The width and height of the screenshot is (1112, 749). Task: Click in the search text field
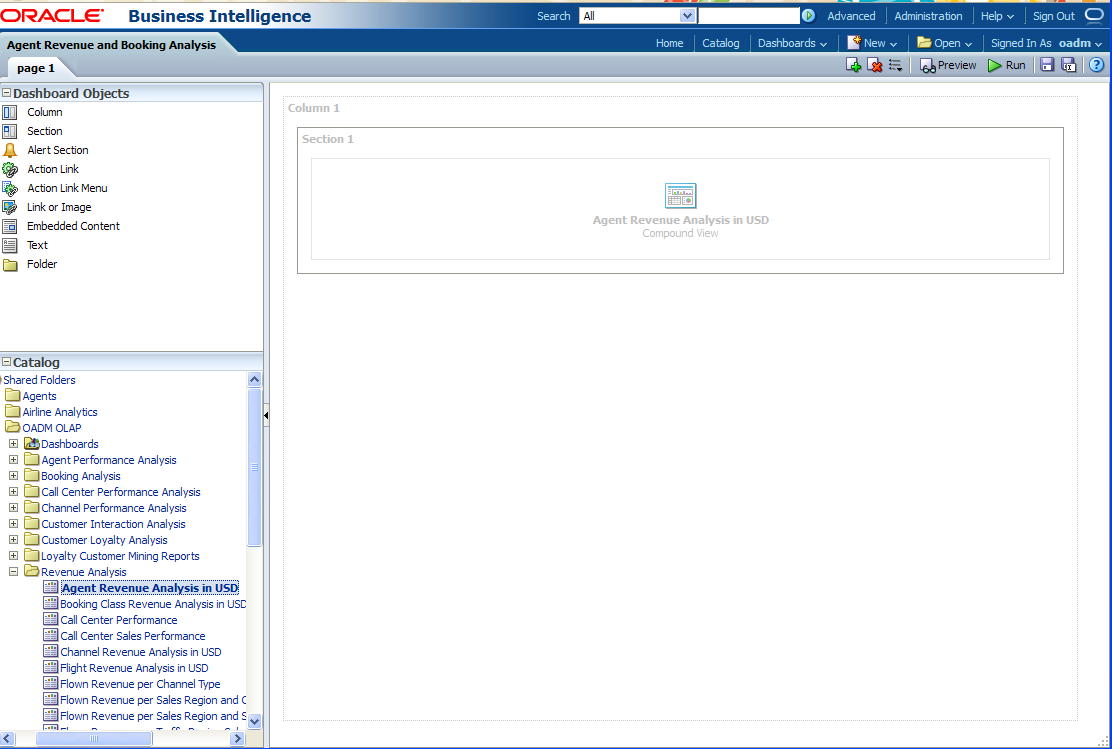point(748,16)
